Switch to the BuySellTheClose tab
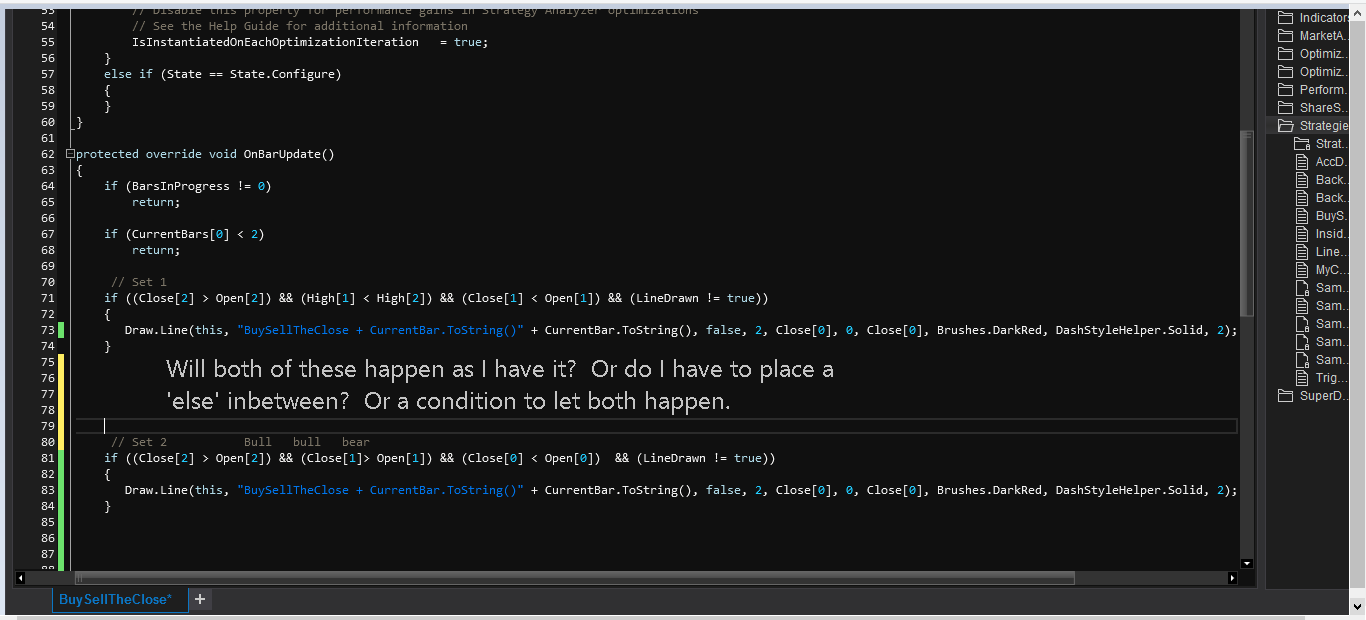This screenshot has height=620, width=1366. point(116,599)
